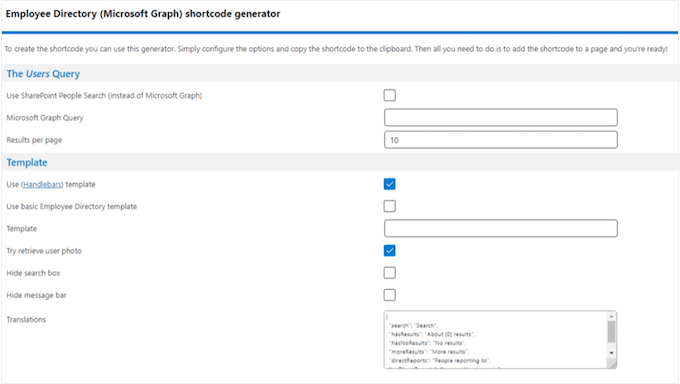Click the Results per page label
Viewport: 680px width, 384px height.
[34, 140]
